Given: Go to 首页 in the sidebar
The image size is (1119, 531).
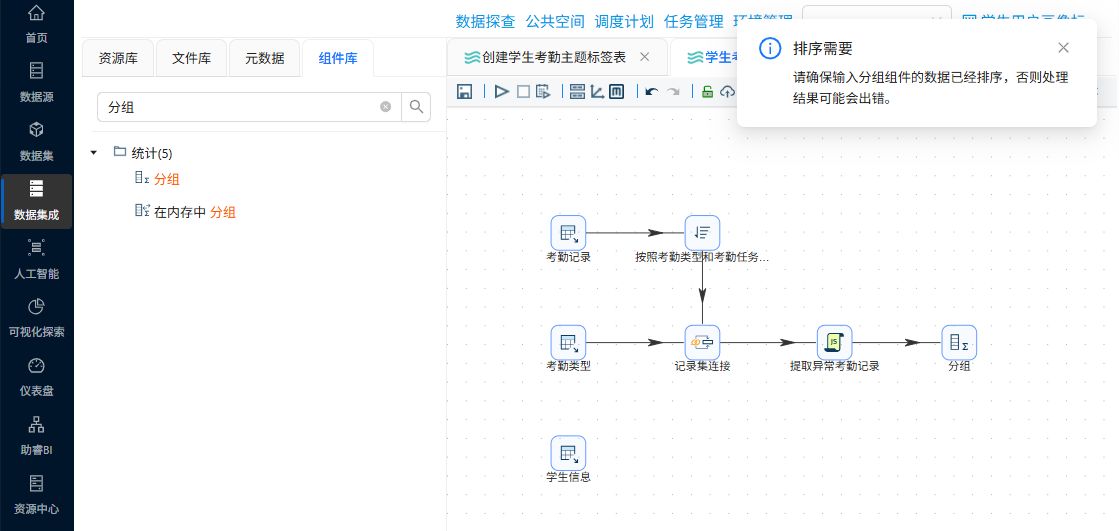Looking at the screenshot, I should (x=36, y=25).
